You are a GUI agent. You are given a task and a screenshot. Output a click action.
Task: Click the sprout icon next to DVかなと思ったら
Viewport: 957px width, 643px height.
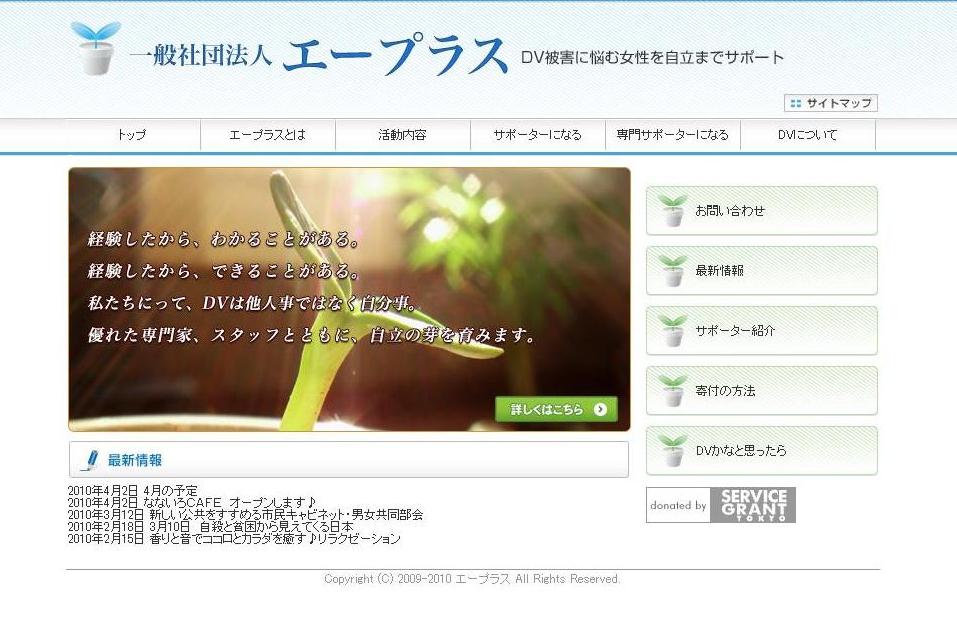coord(673,451)
